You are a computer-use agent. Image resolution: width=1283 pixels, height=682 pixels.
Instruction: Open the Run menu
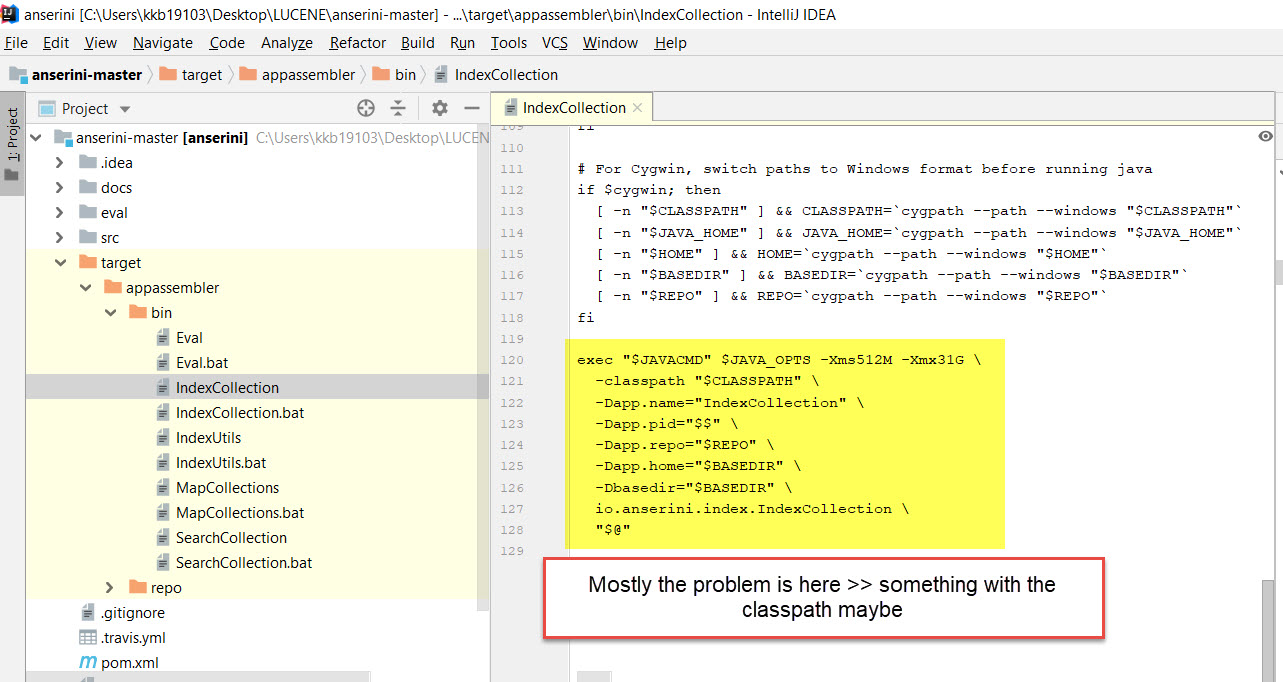coord(462,43)
